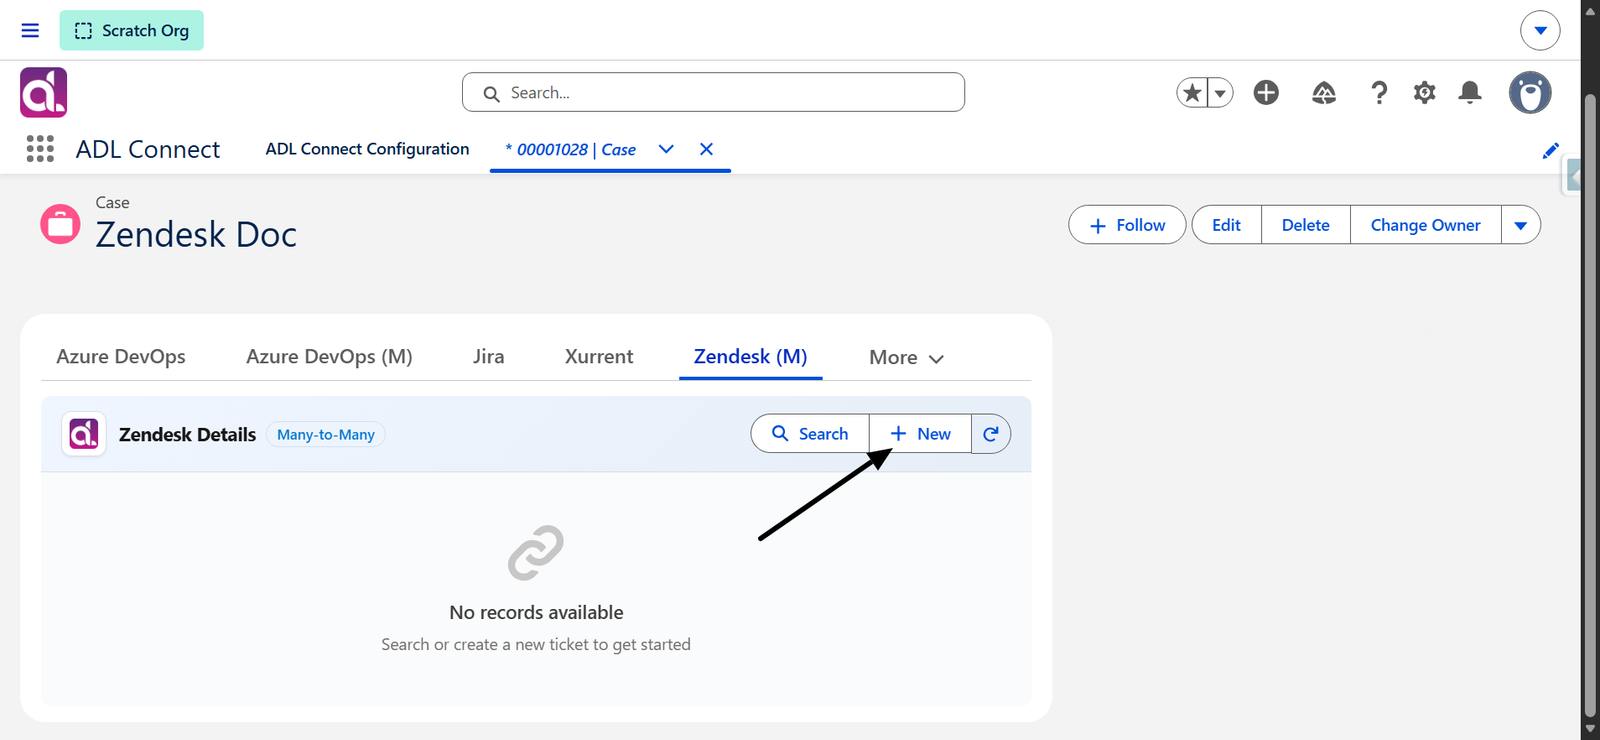Screen dimensions: 1600x740
Task: Switch to the Jira tab
Action: coord(489,357)
